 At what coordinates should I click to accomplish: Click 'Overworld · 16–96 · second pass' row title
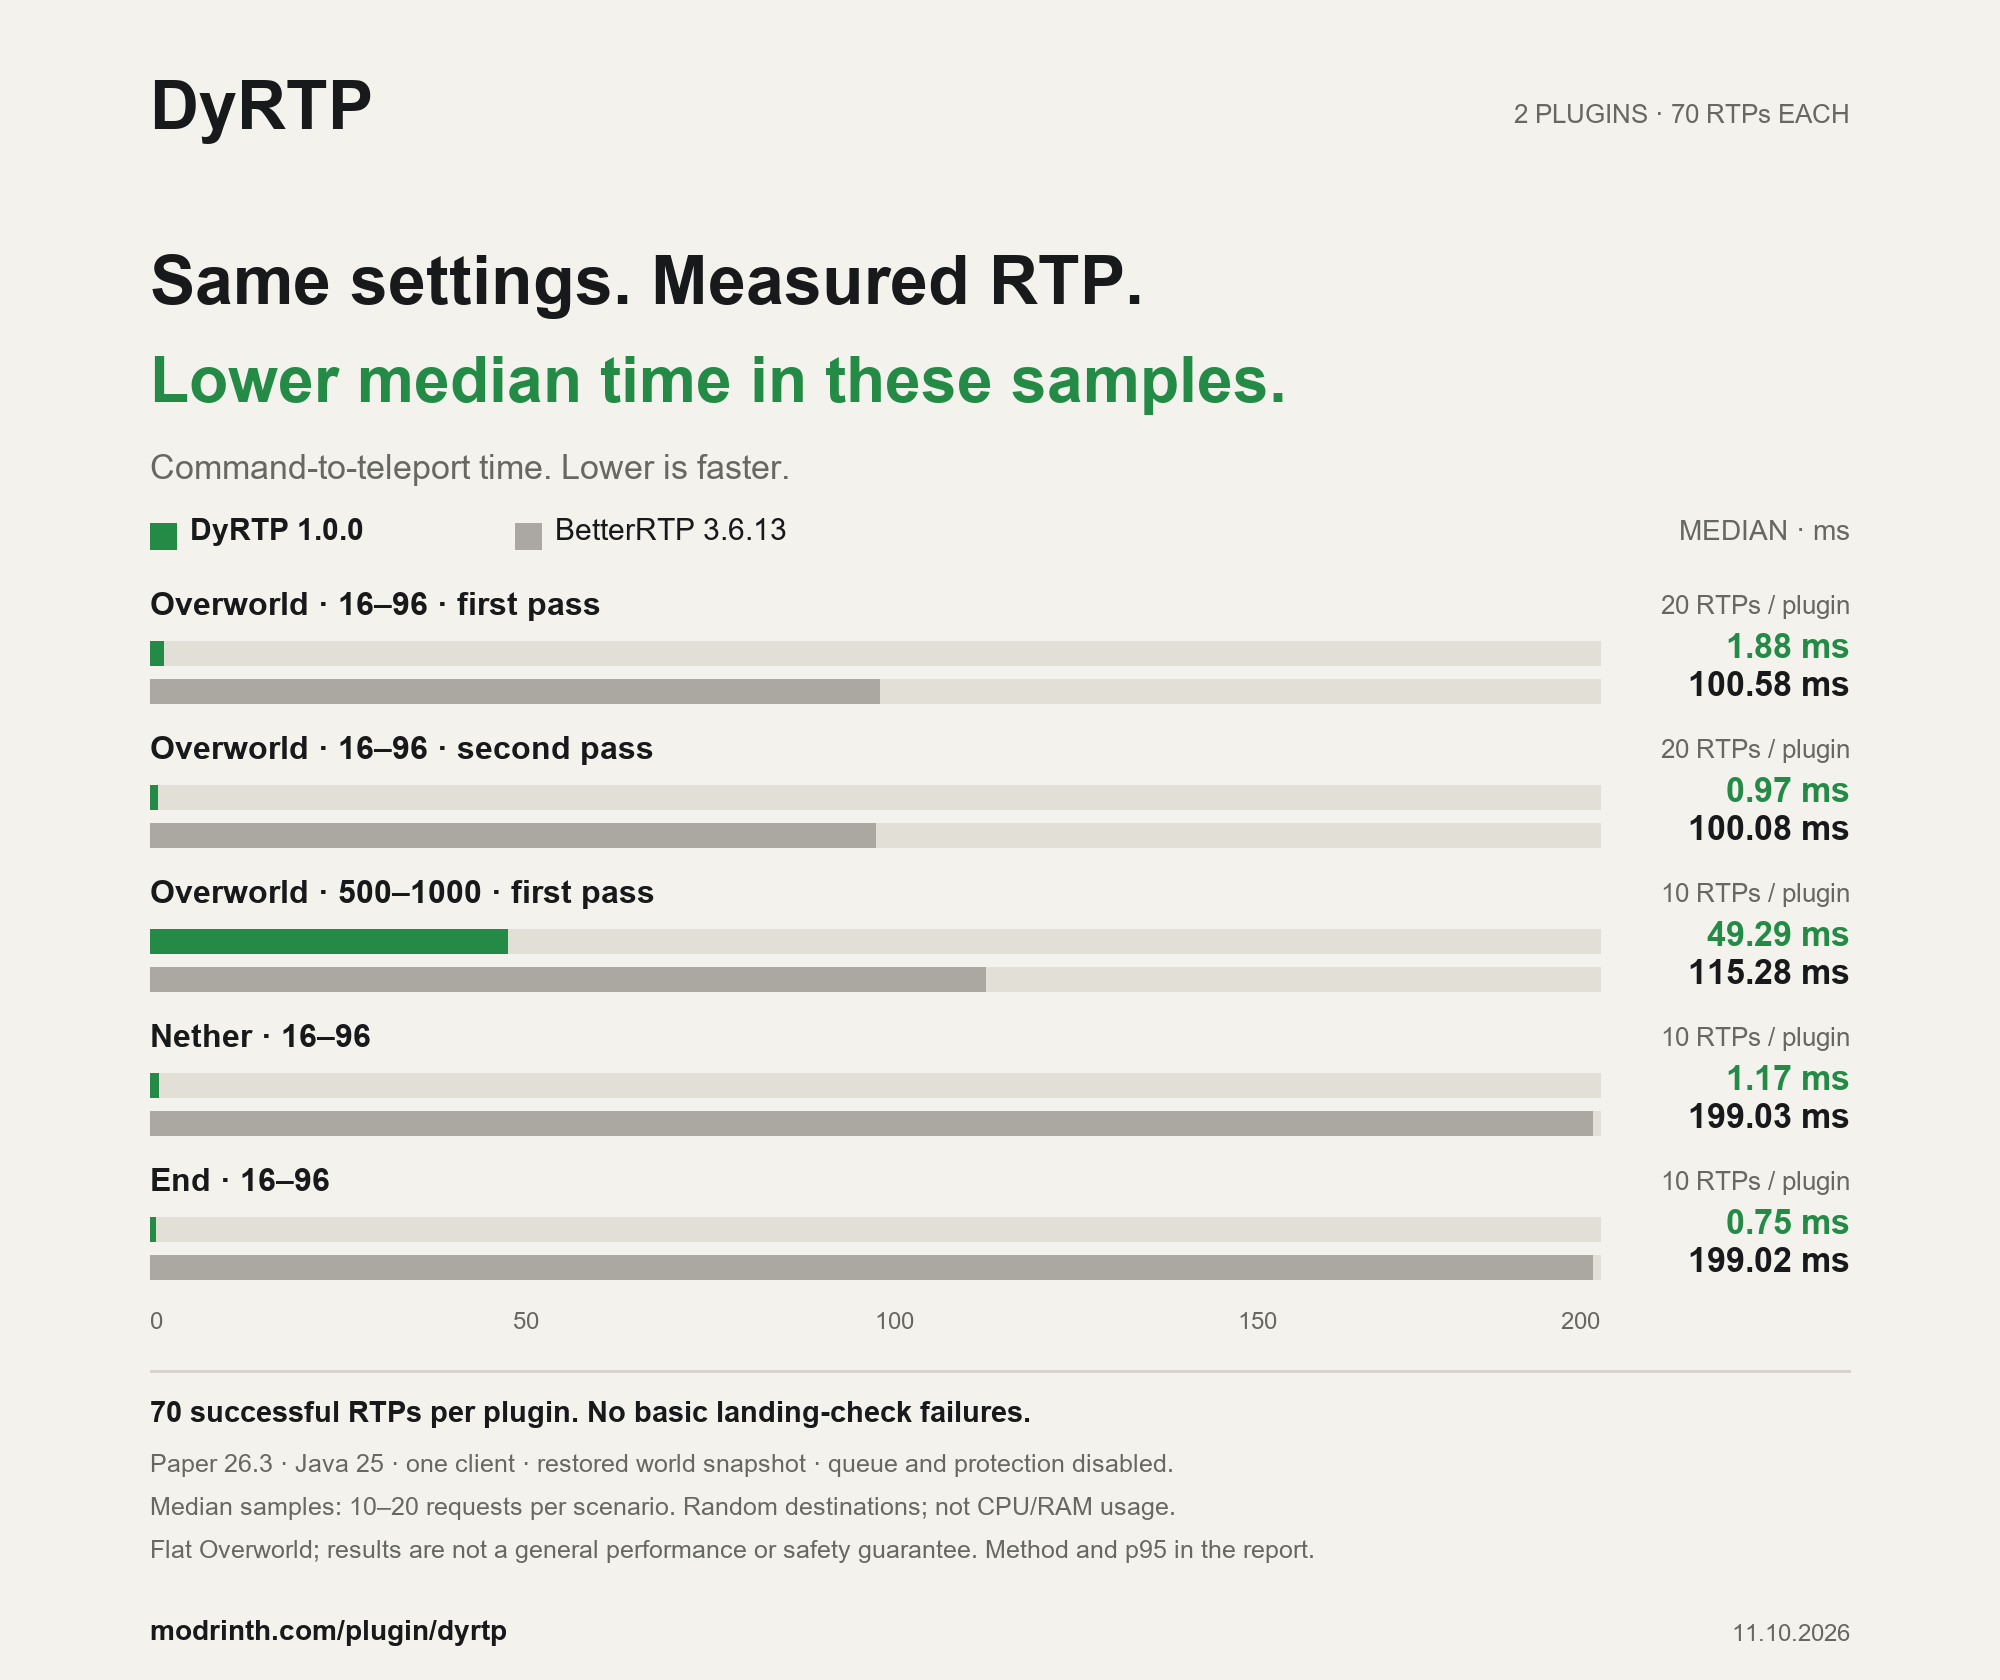401,749
